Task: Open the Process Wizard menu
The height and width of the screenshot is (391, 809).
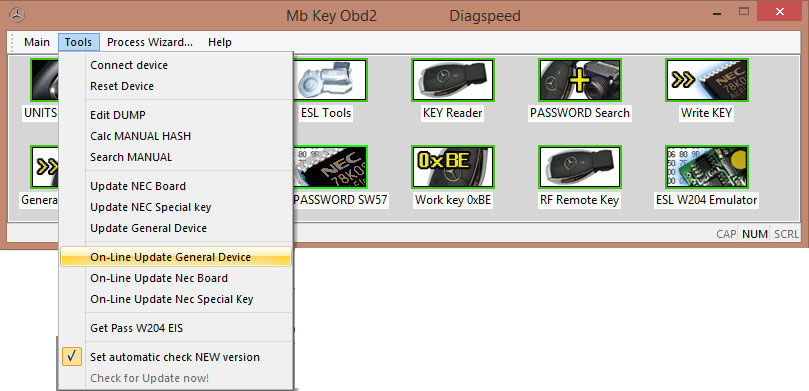Action: tap(150, 42)
